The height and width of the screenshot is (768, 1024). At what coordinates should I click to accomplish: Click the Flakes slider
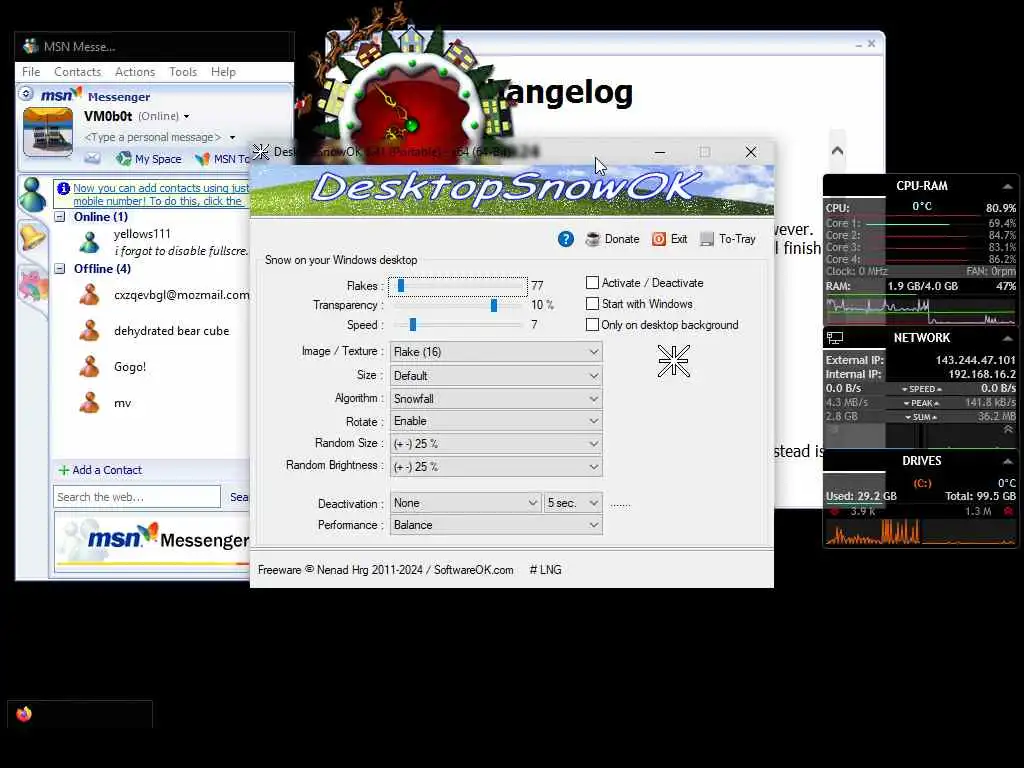click(x=458, y=286)
